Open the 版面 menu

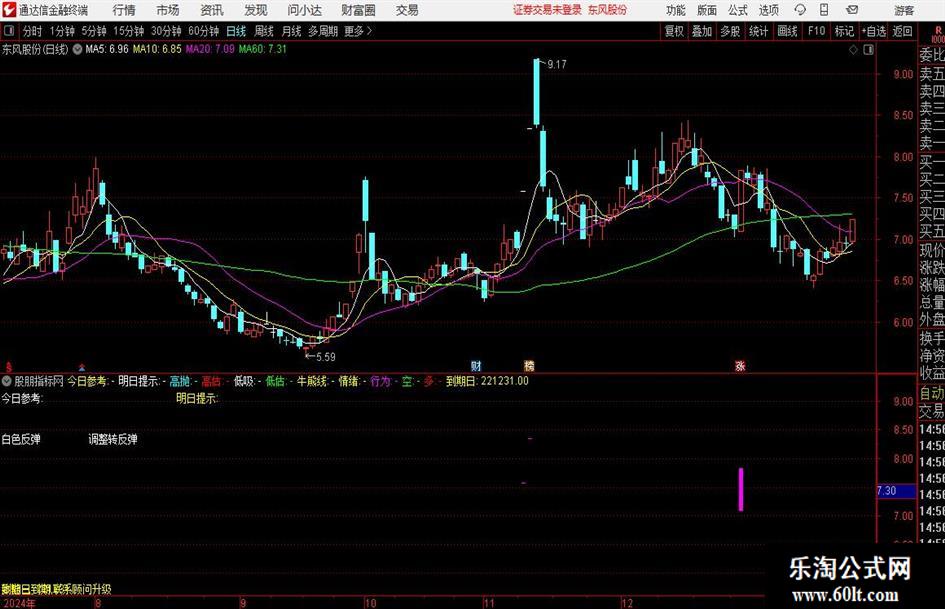(706, 10)
